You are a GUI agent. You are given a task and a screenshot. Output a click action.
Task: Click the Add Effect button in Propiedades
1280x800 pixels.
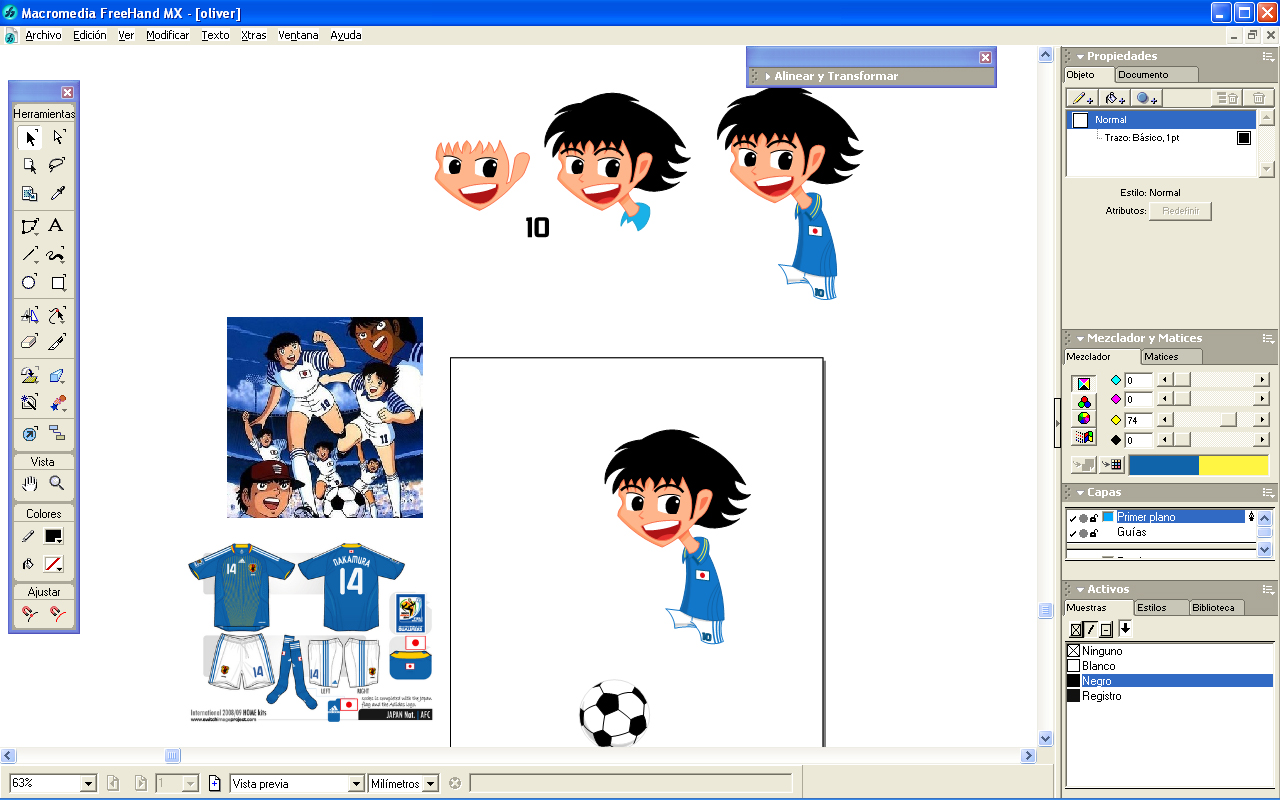(x=1147, y=98)
